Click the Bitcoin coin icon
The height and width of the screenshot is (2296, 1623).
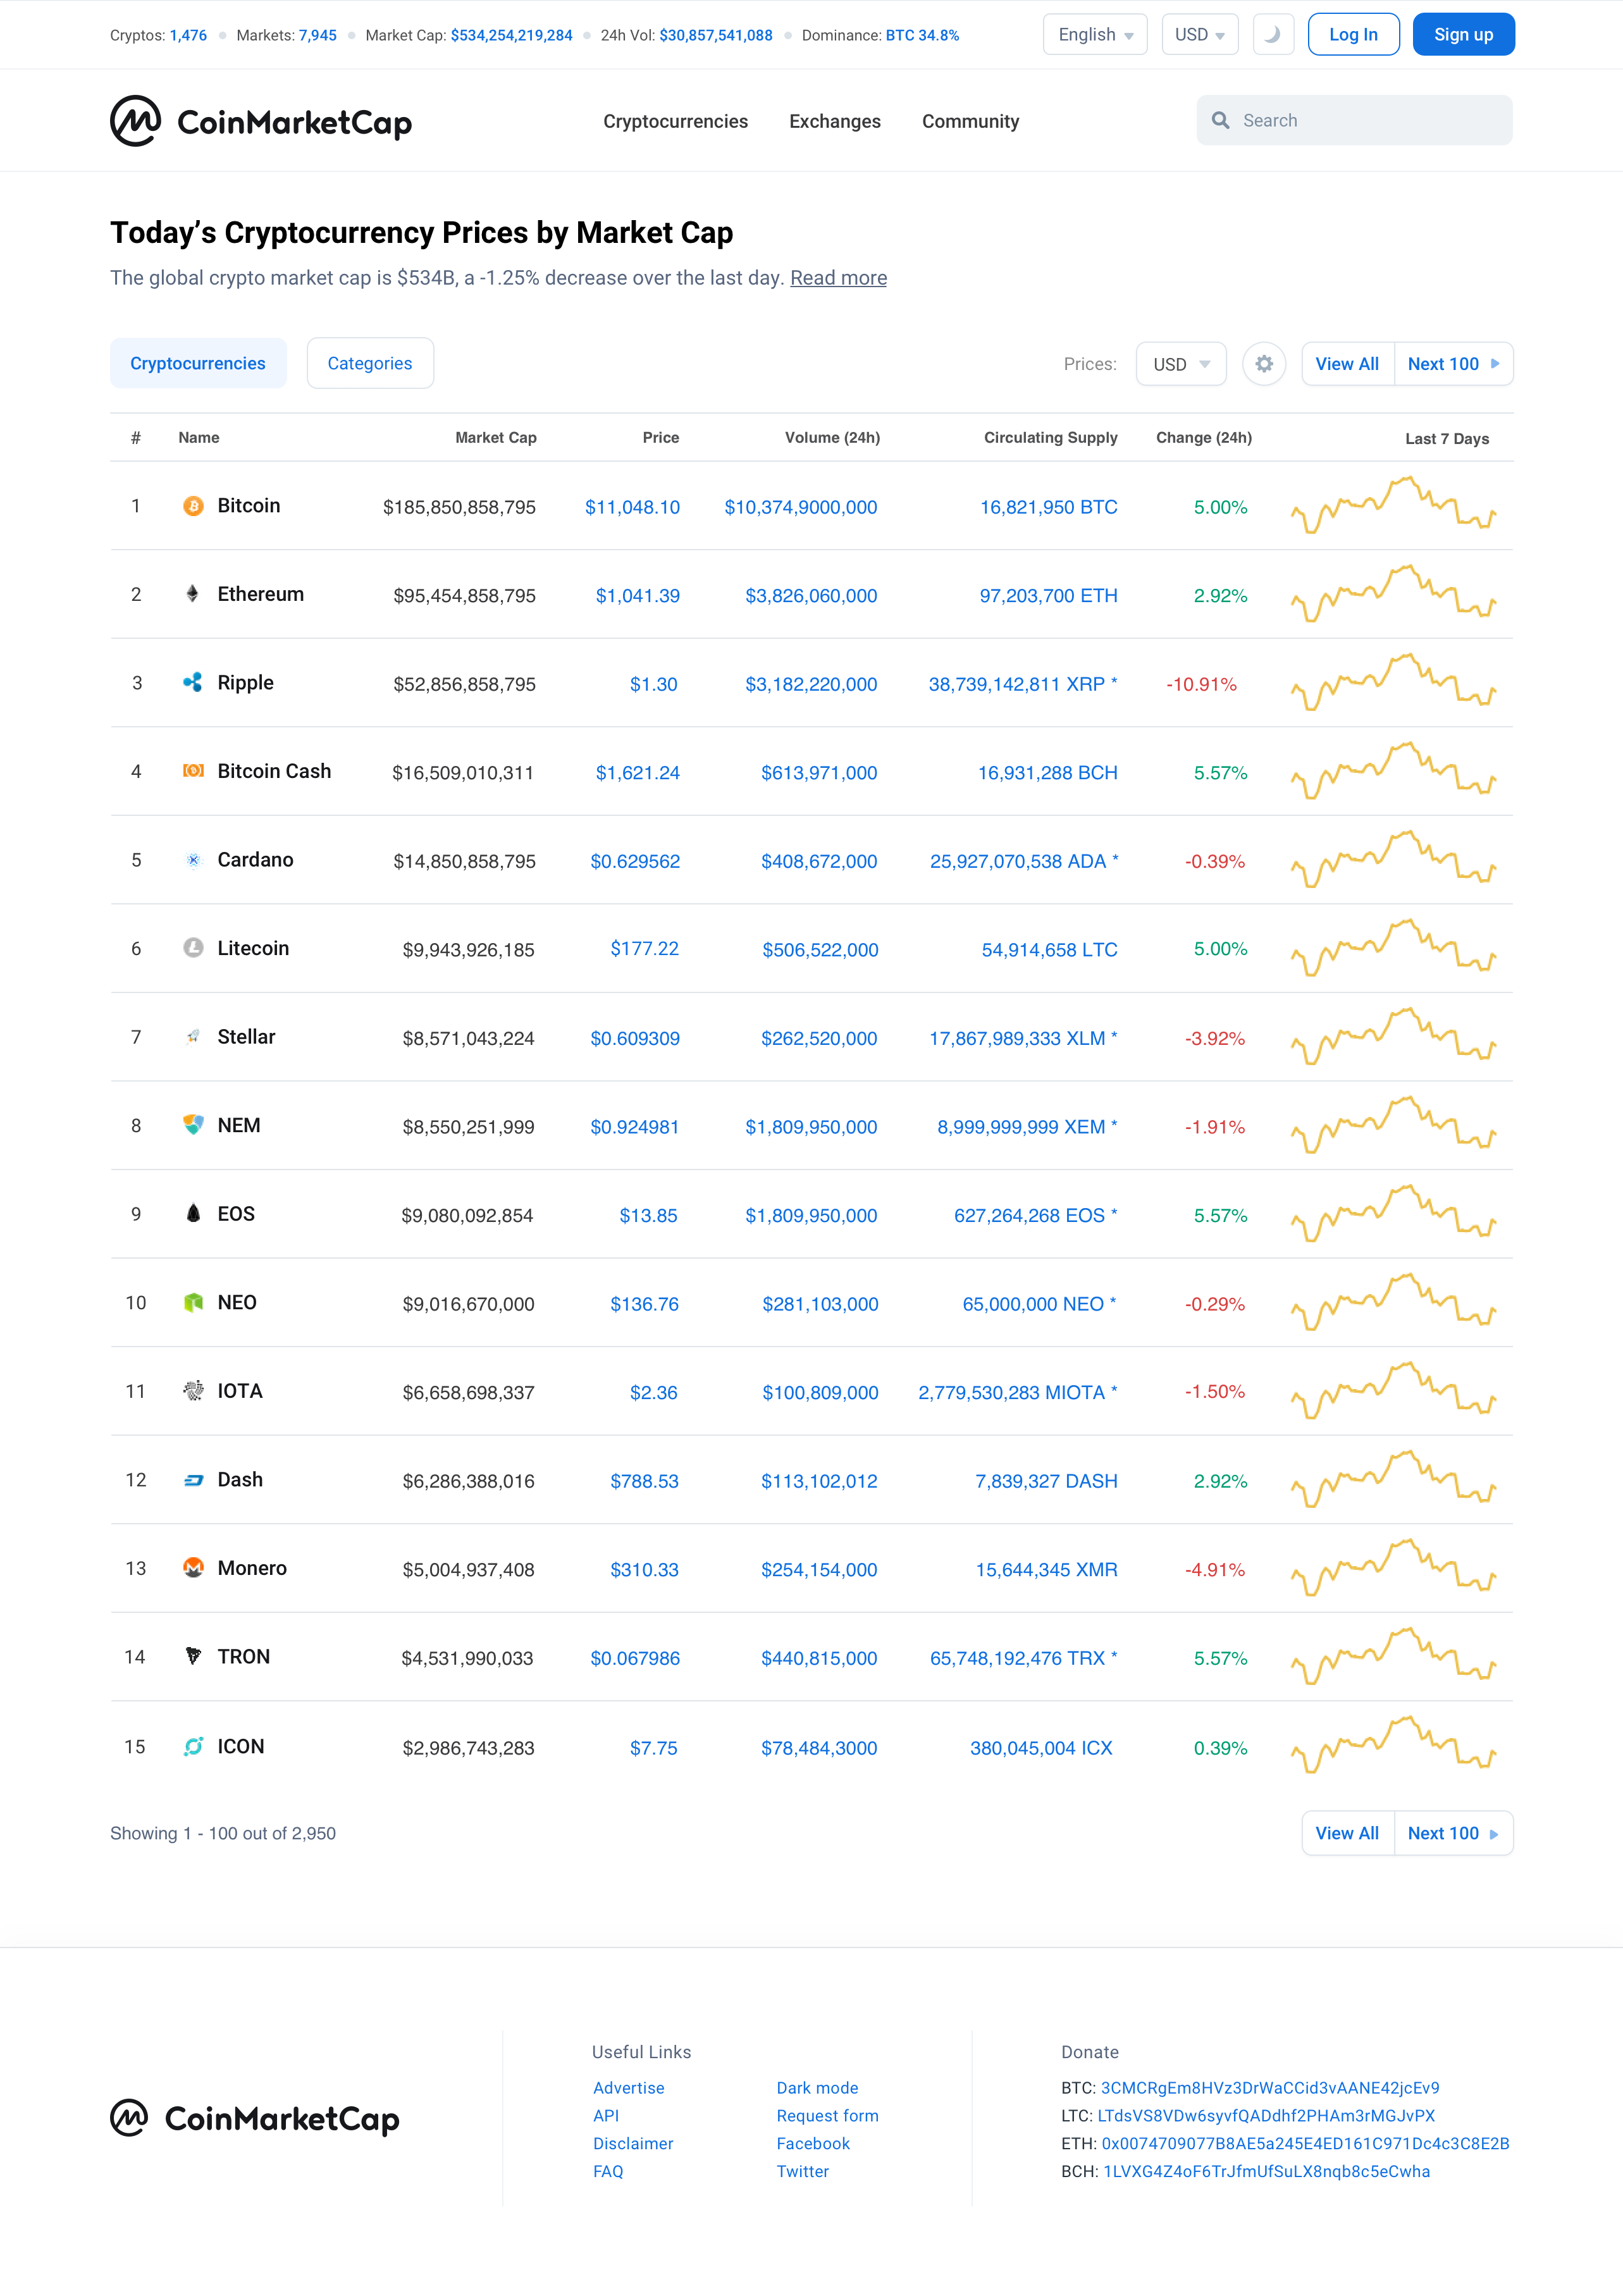click(x=193, y=506)
